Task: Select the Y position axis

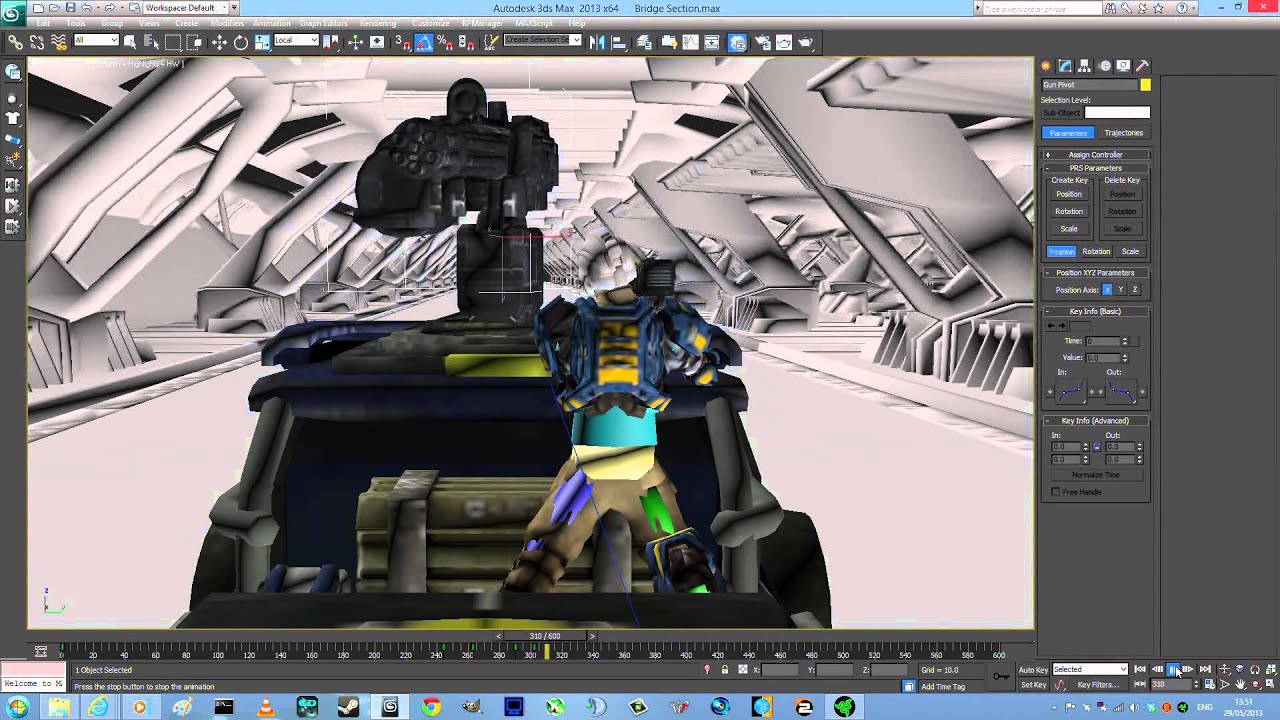Action: pos(1121,290)
